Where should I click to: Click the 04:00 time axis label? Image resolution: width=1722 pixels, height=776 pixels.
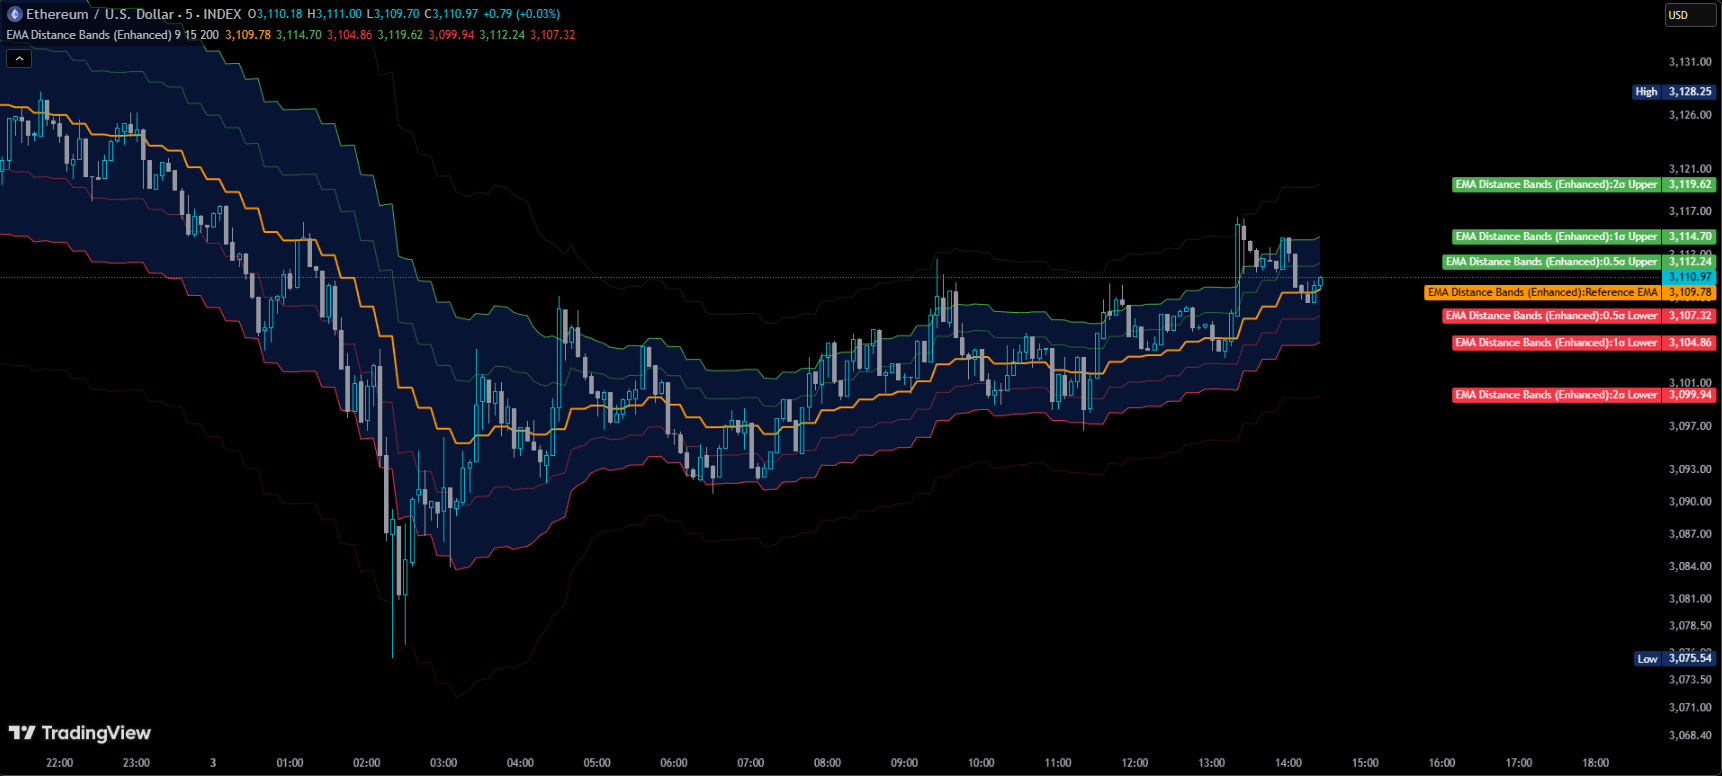click(520, 763)
